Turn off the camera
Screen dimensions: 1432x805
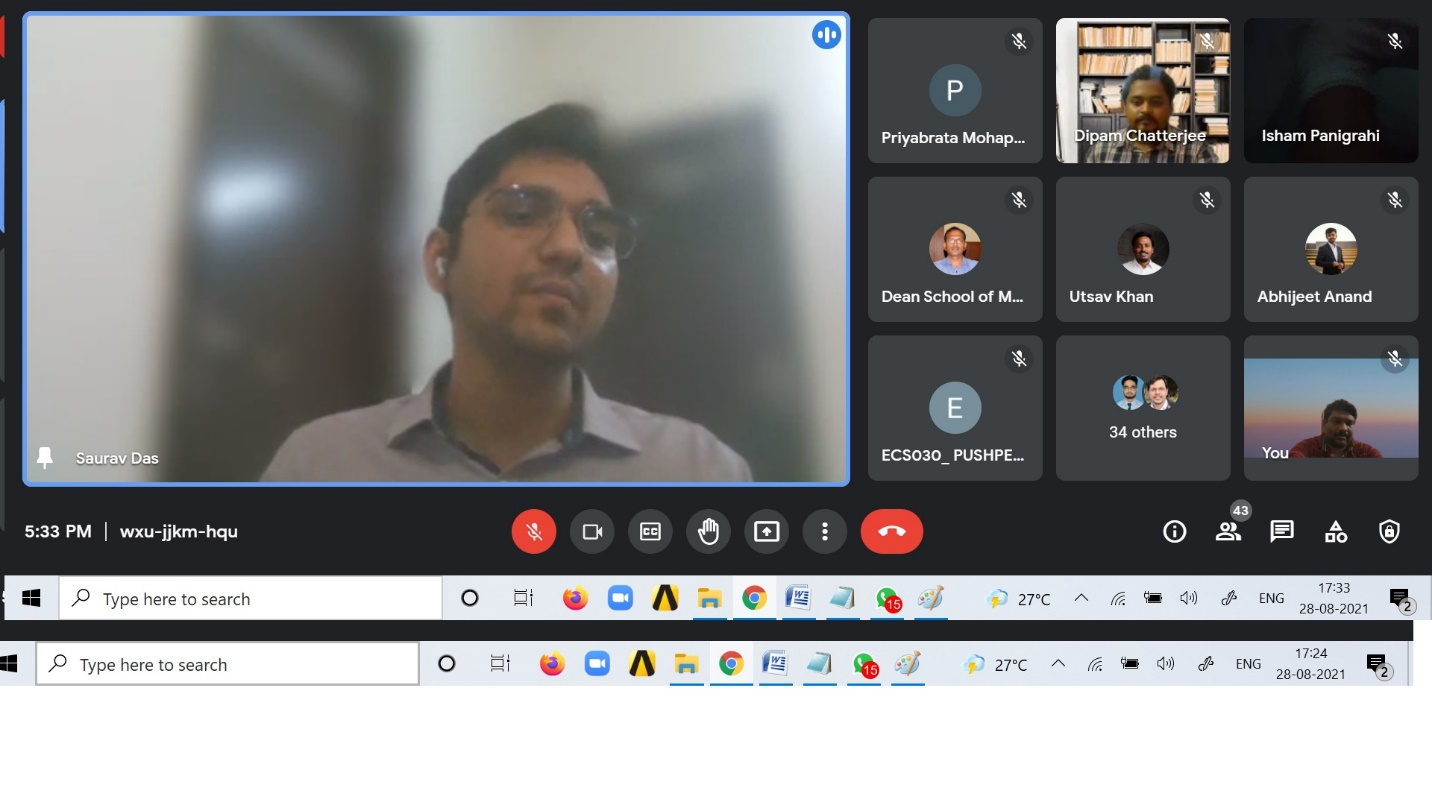tap(592, 532)
